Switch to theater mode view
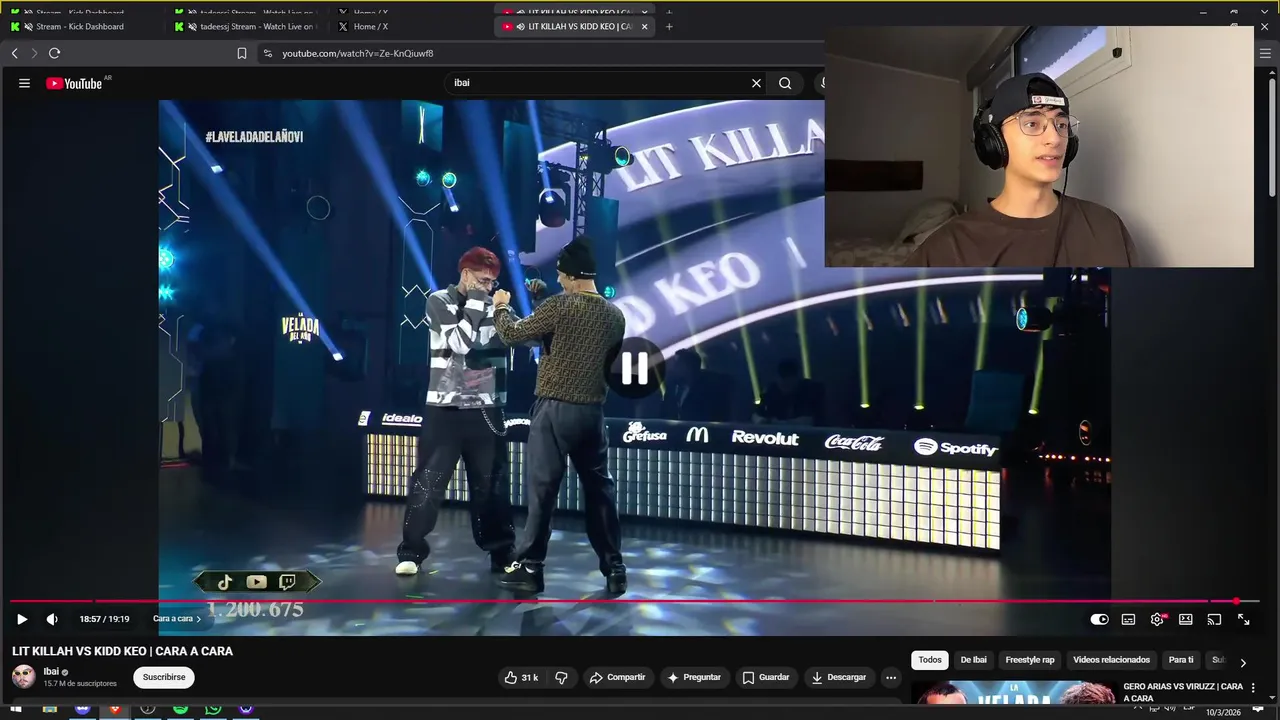Image resolution: width=1280 pixels, height=720 pixels. (x=1186, y=619)
